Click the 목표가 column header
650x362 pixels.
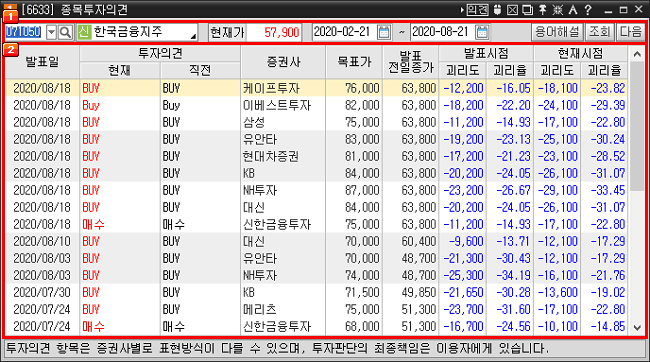click(354, 62)
